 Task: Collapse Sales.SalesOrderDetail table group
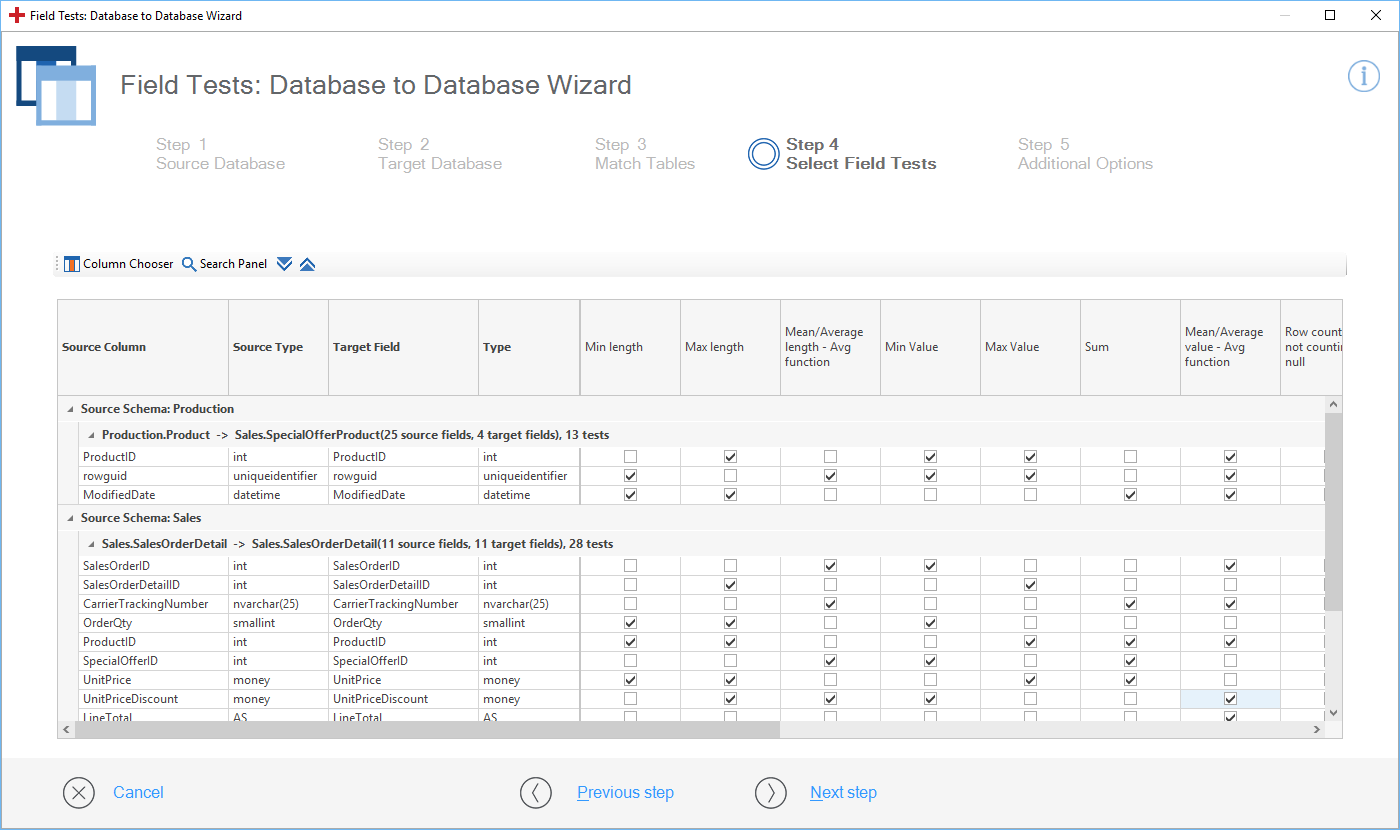[x=91, y=544]
